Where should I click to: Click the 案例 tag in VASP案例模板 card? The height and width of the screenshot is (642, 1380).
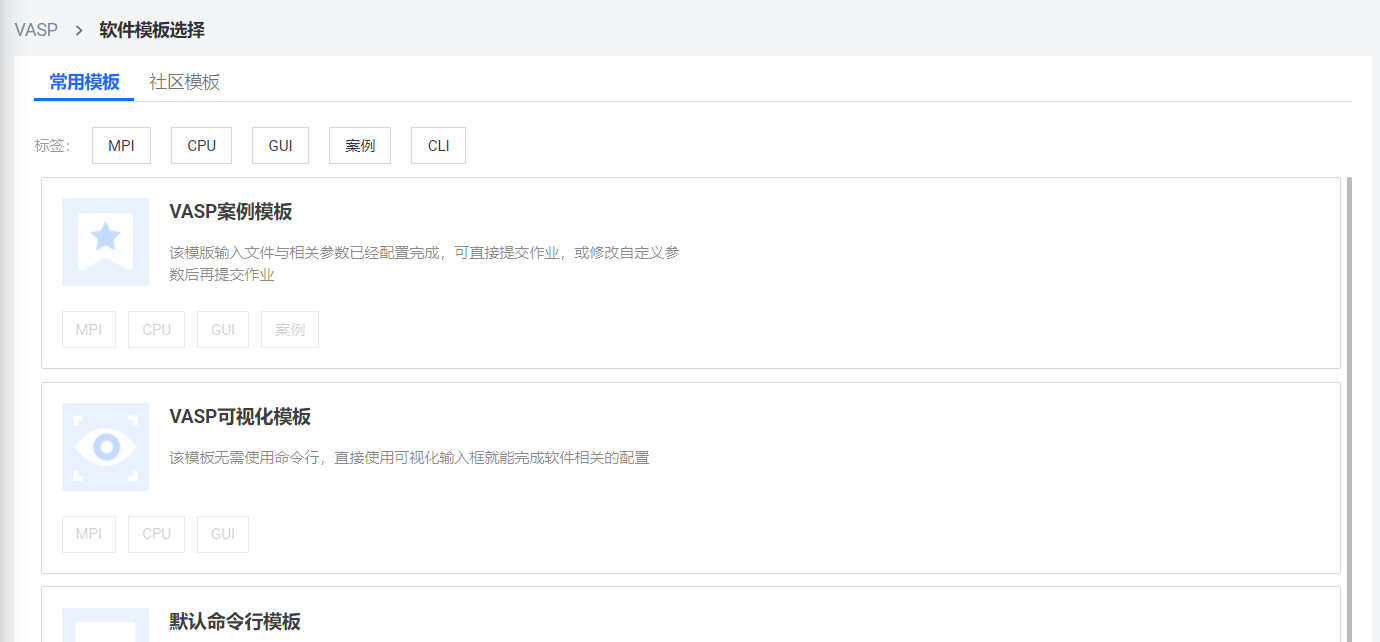tap(290, 329)
